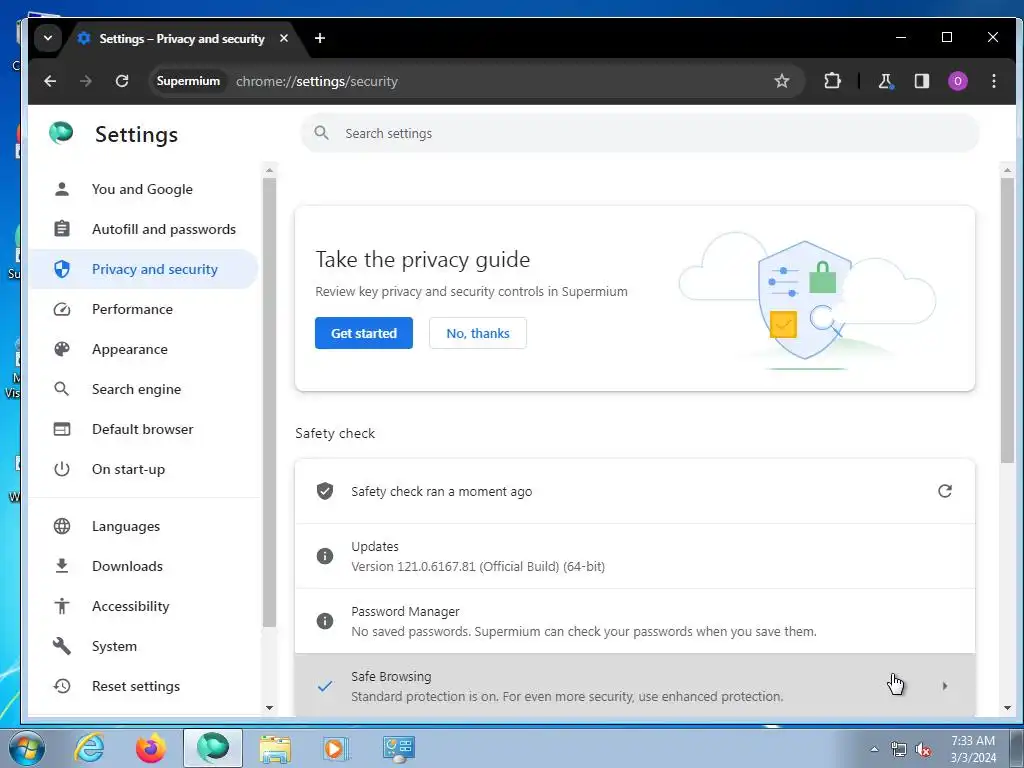The image size is (1024, 768).
Task: Launch Firefox from taskbar
Action: 151,748
